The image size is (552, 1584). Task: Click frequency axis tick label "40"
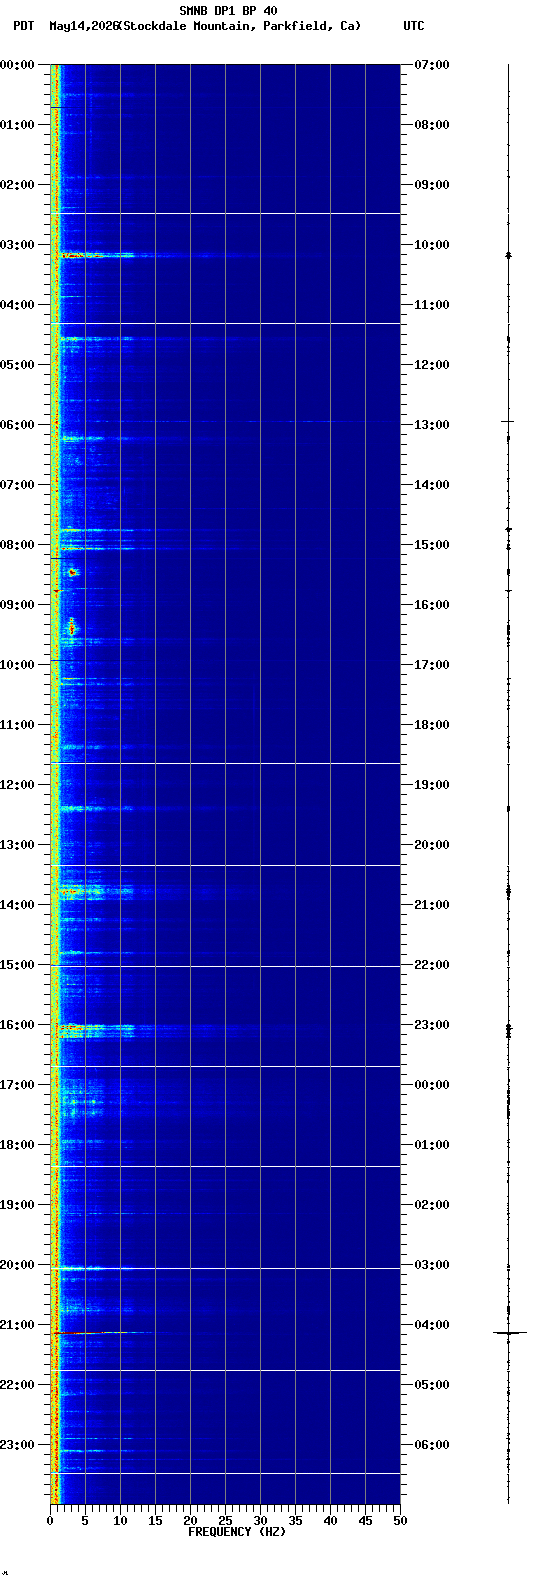330,1521
